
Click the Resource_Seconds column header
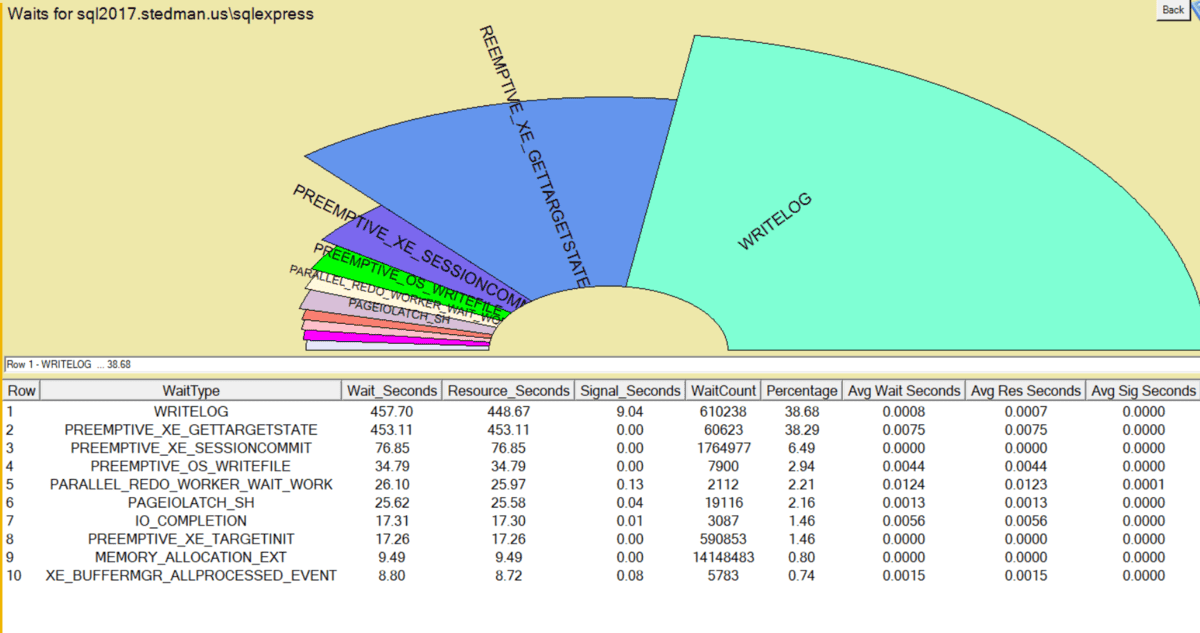pyautogui.click(x=509, y=391)
